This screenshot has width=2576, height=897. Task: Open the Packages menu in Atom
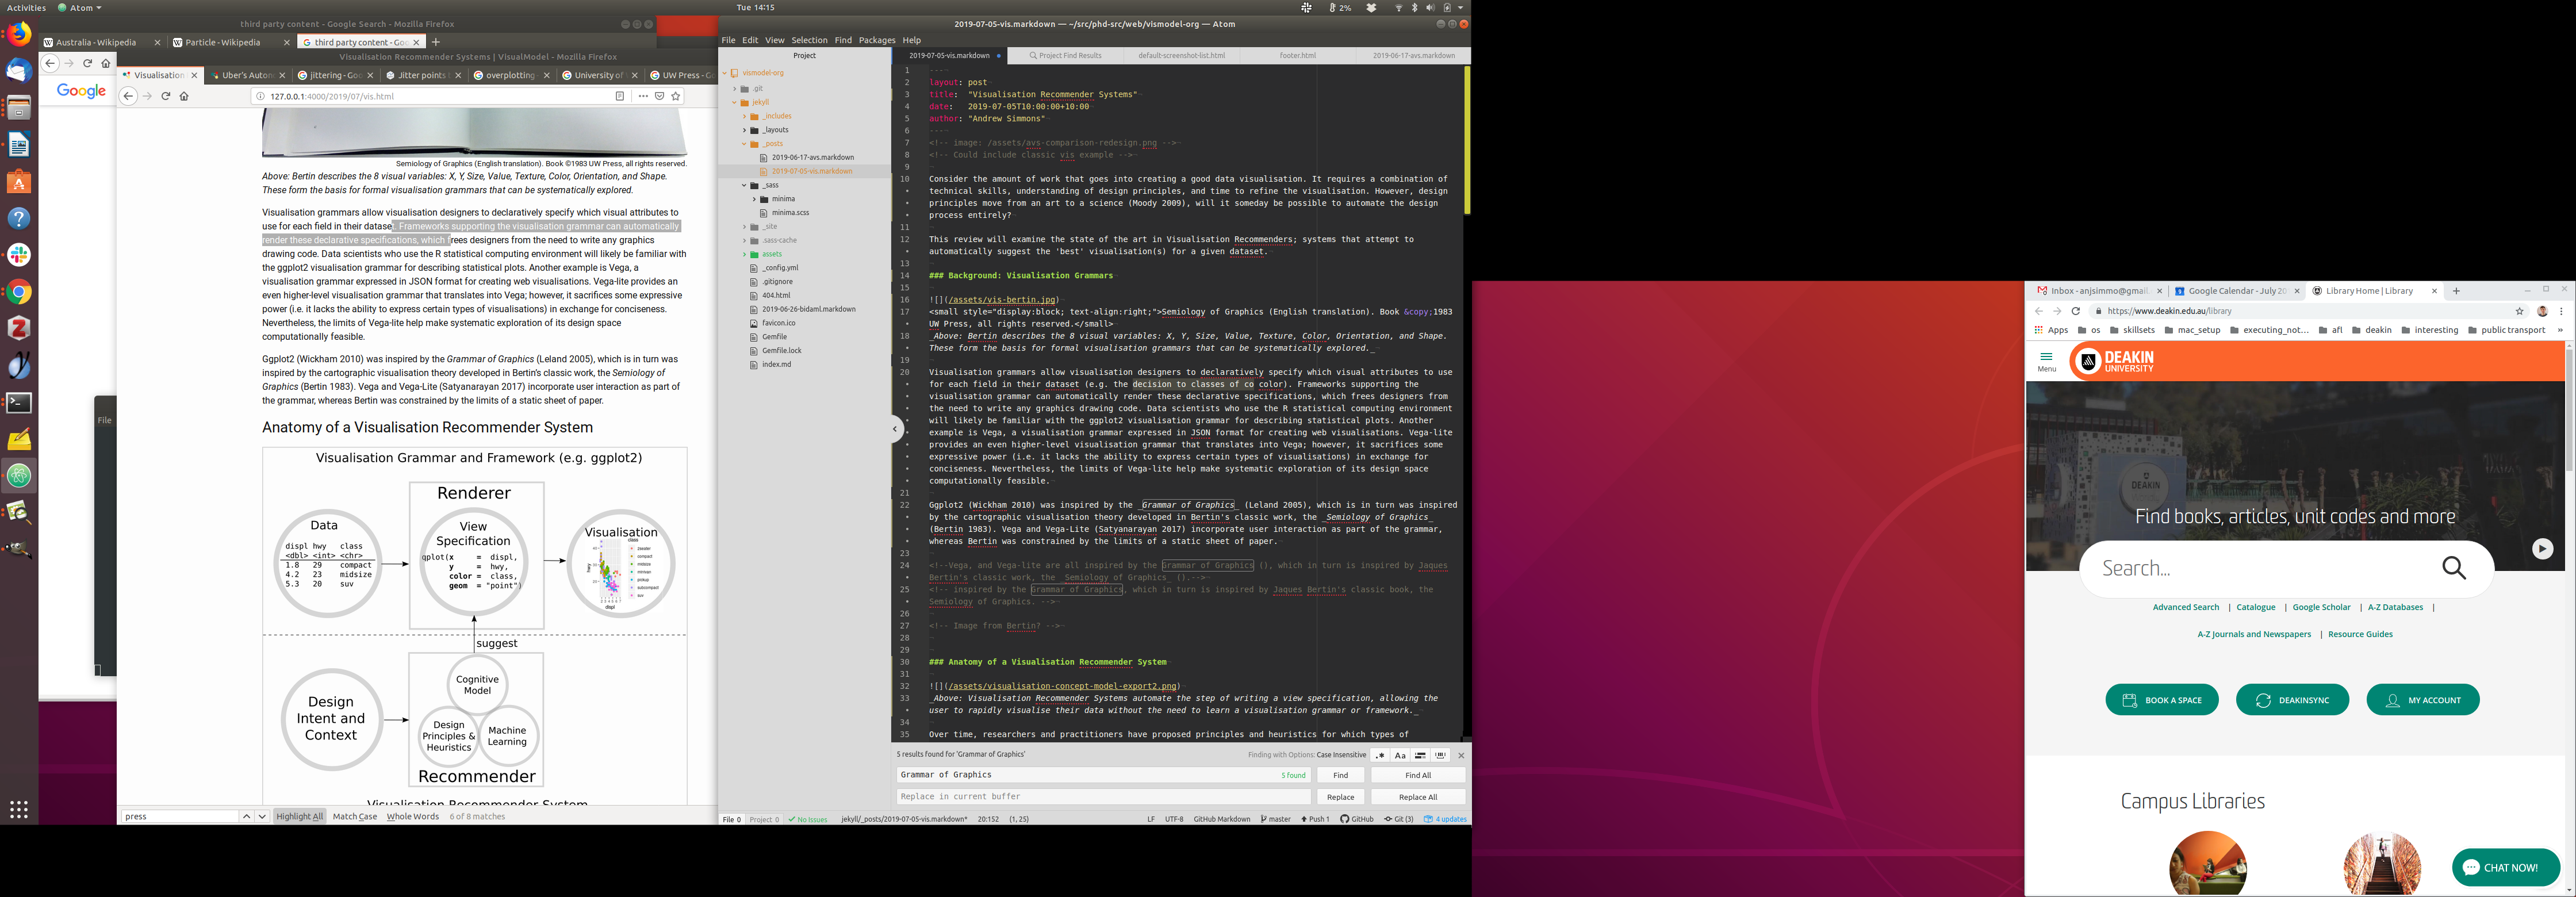[876, 40]
